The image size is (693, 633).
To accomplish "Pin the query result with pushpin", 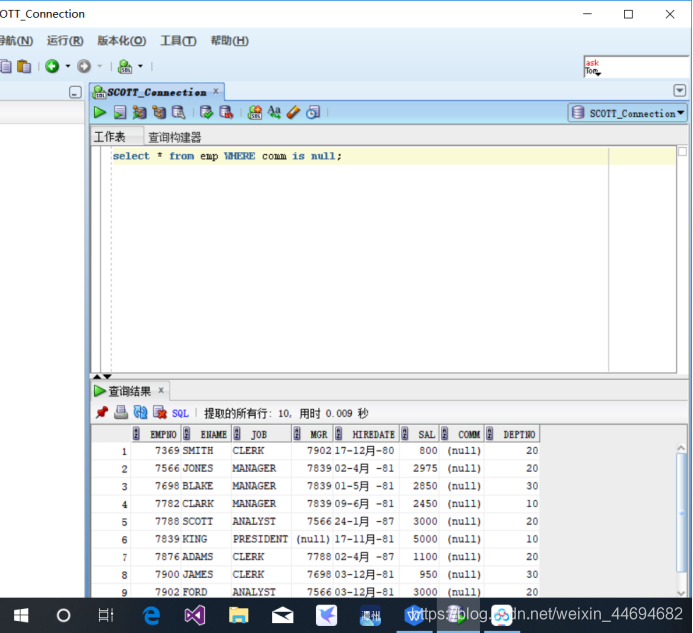I will pyautogui.click(x=102, y=412).
